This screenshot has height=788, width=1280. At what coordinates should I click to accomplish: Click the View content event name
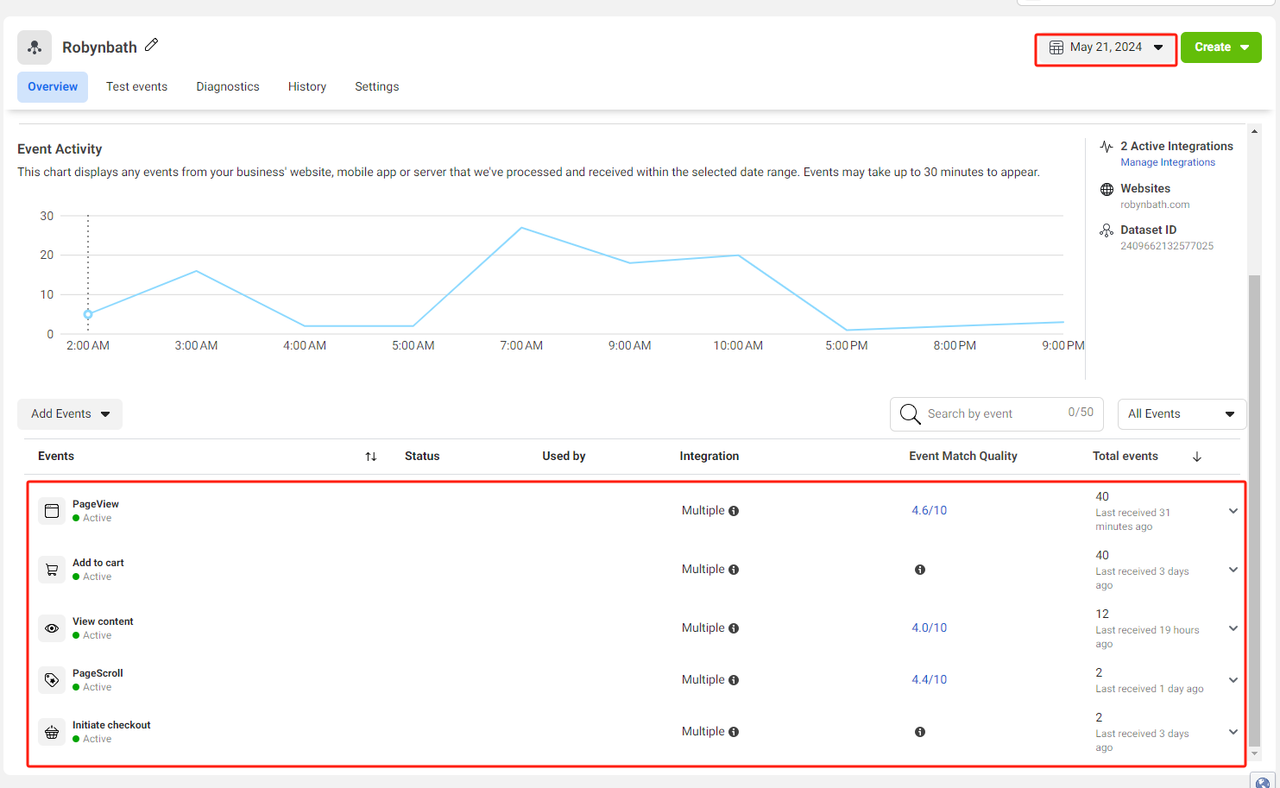103,622
